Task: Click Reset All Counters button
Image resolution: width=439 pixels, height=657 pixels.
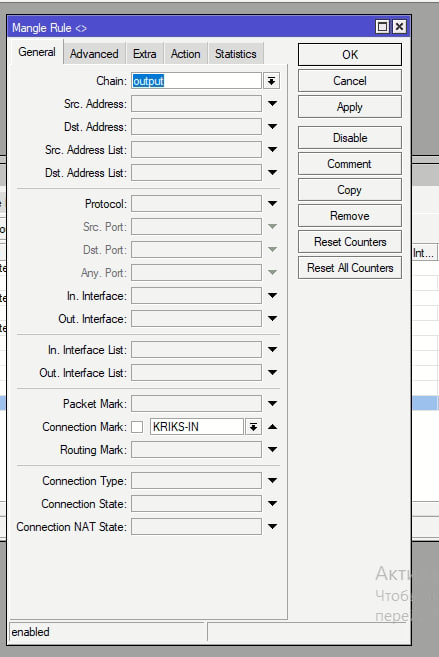Action: pos(350,267)
